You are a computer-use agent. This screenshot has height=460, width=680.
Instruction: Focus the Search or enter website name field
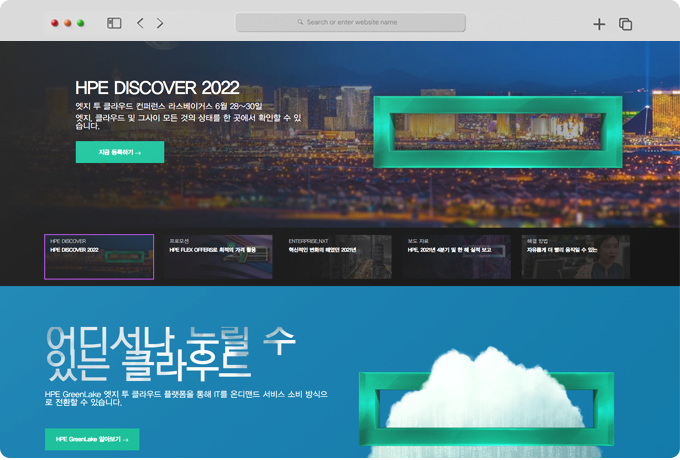(x=350, y=22)
